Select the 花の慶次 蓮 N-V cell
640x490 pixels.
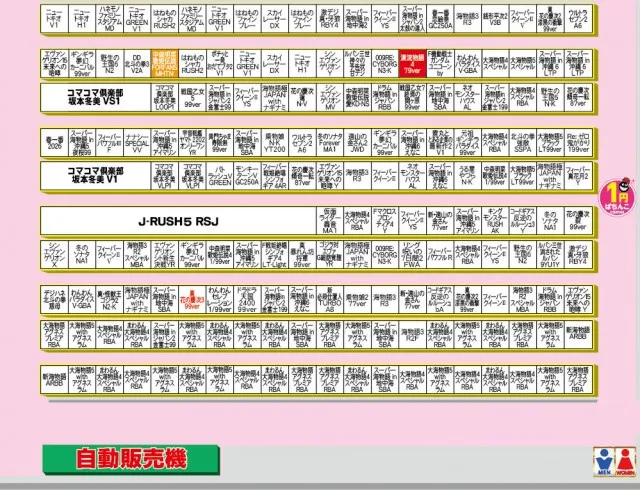(302, 98)
